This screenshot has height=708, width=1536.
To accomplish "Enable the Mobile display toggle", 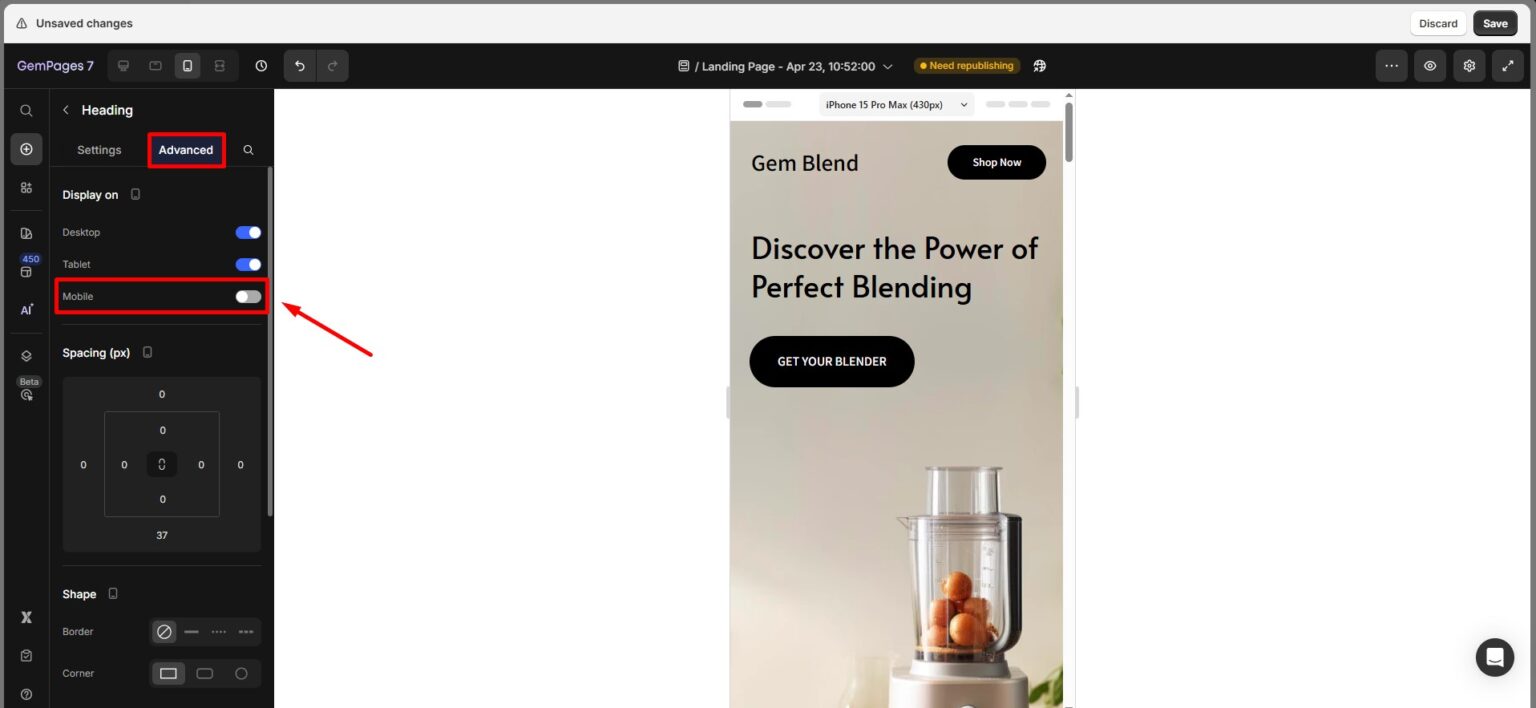I will click(x=248, y=296).
